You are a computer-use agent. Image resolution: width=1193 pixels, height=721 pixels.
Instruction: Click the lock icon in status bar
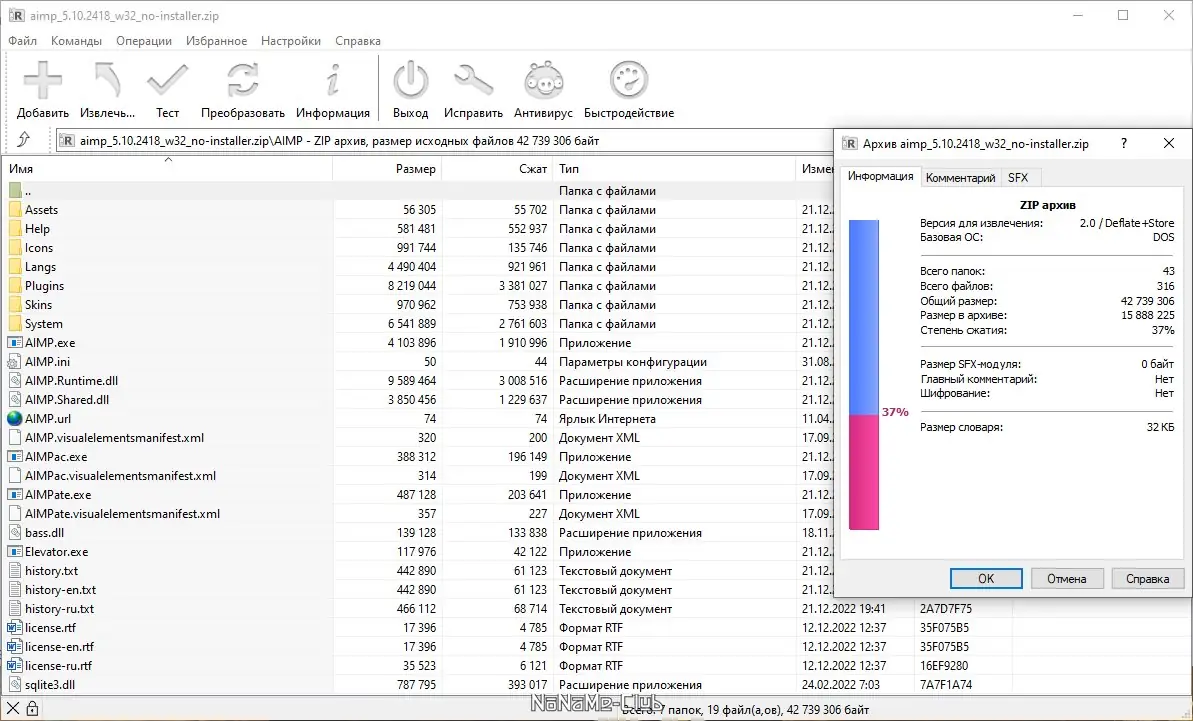tap(32, 710)
